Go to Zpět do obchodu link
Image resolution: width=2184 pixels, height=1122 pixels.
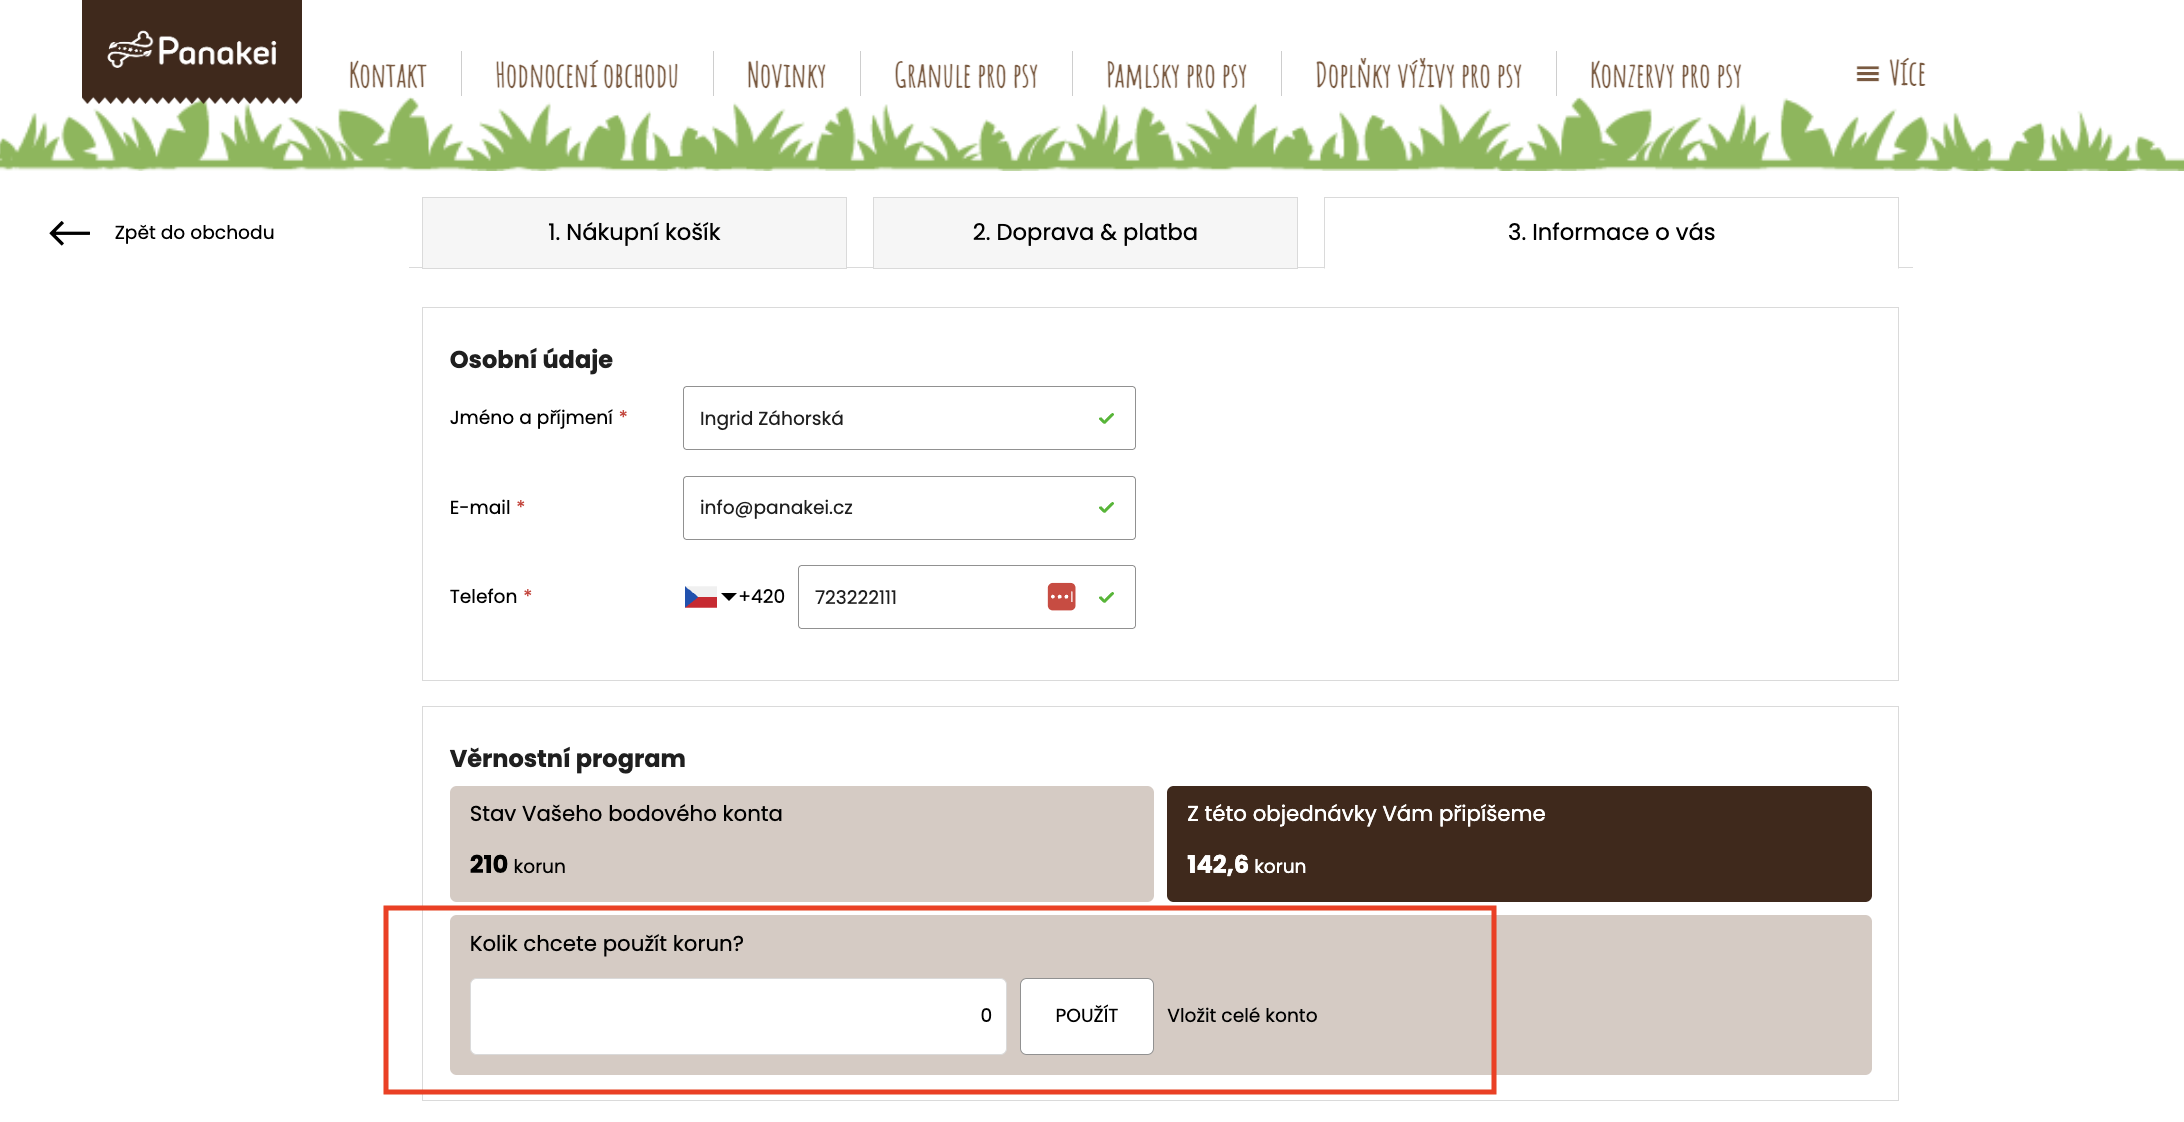[x=194, y=233]
